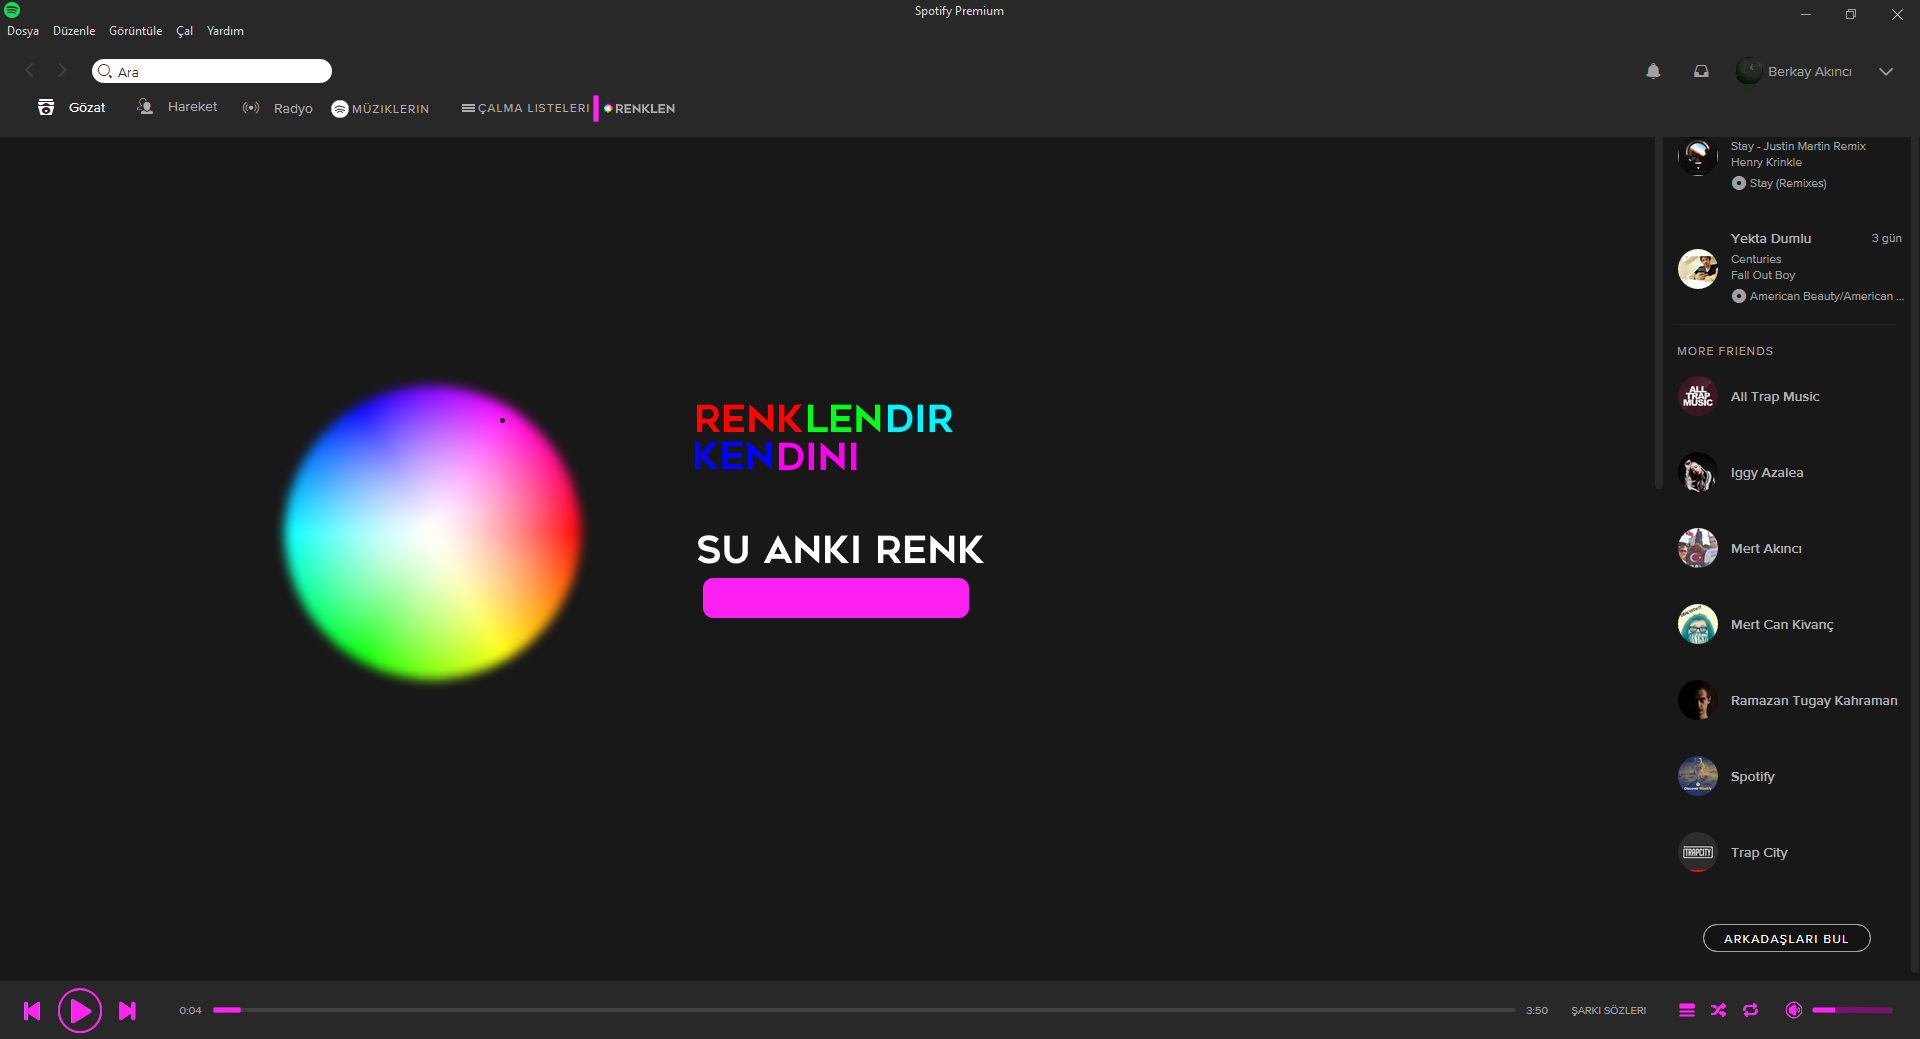Skip to the previous track

pyautogui.click(x=32, y=1011)
